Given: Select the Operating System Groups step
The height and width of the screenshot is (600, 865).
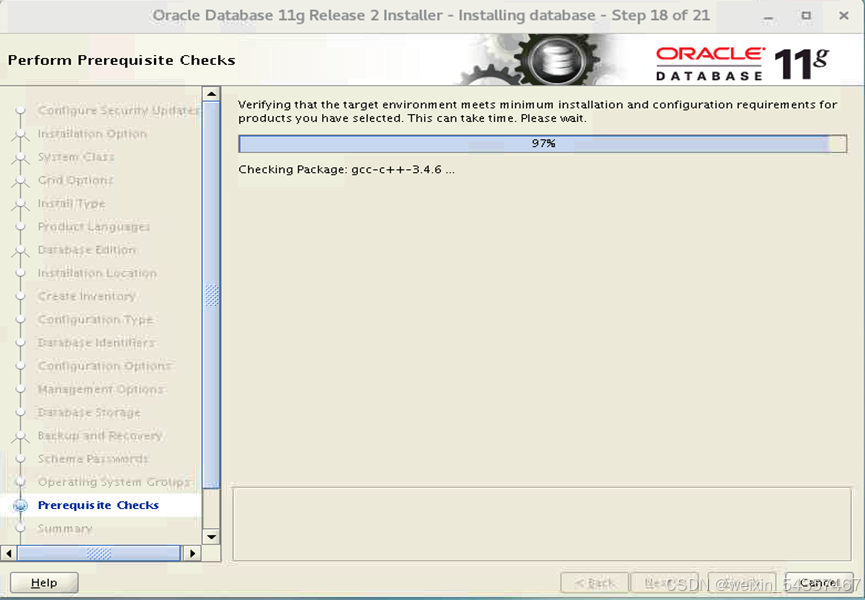Looking at the screenshot, I should click(x=113, y=482).
